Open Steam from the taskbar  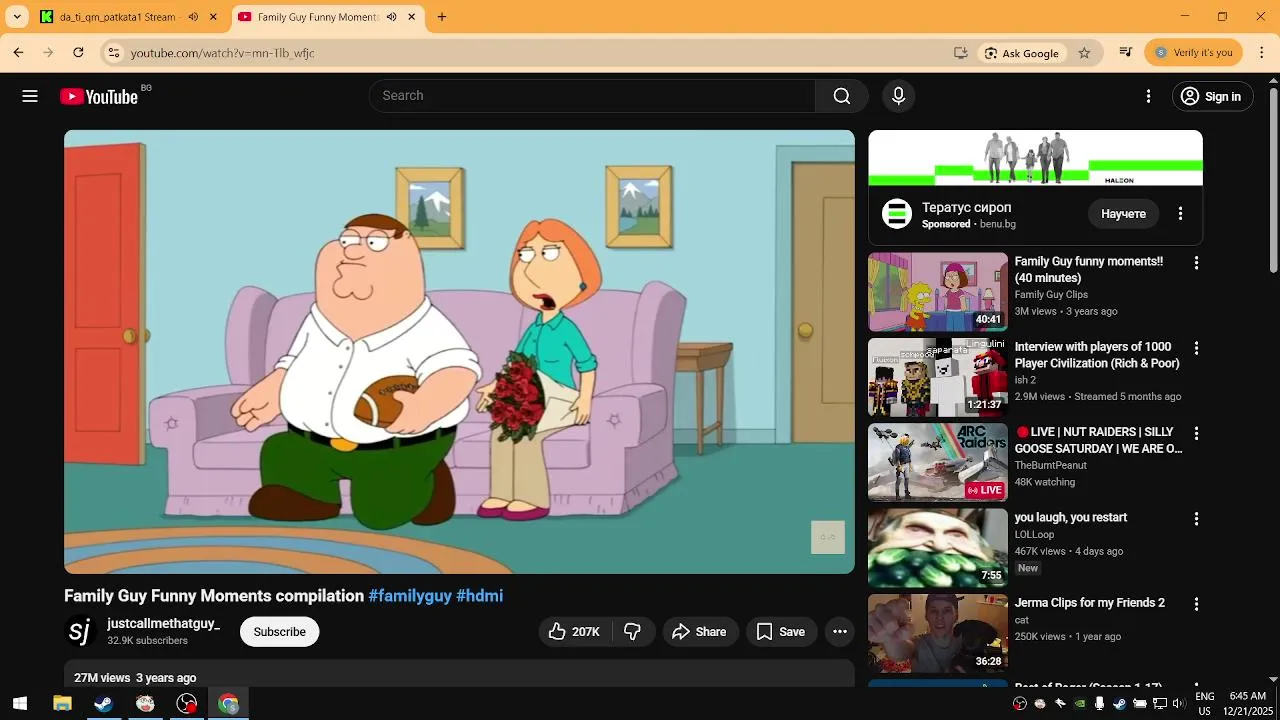point(104,704)
